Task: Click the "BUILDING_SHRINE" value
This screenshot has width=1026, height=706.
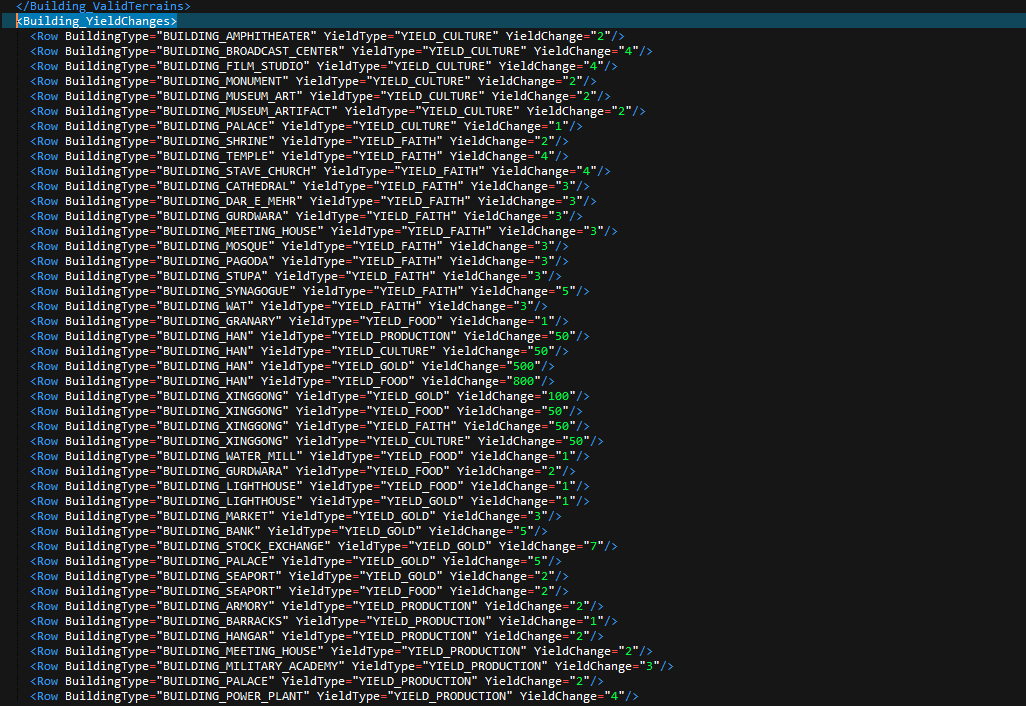Action: coord(215,141)
